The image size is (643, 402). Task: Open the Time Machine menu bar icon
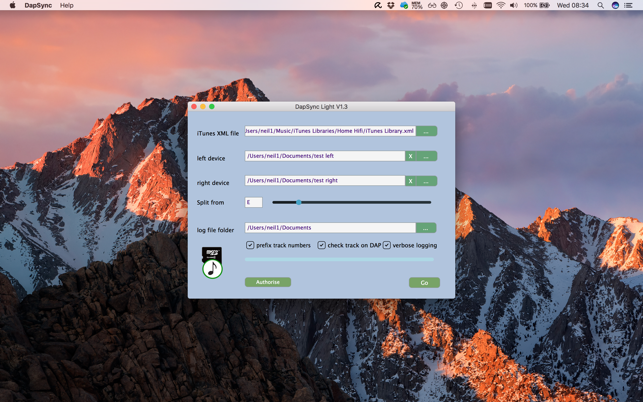tap(459, 5)
